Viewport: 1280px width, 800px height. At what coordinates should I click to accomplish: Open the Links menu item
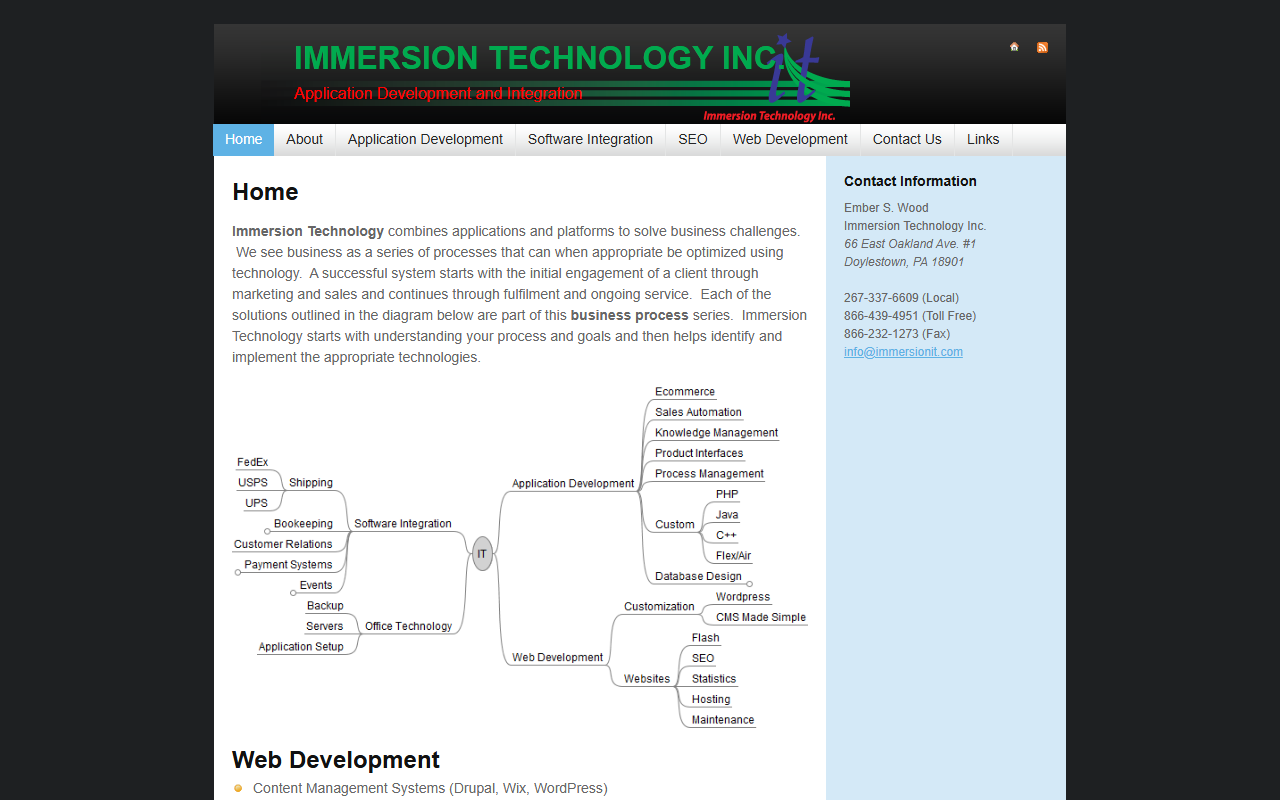pyautogui.click(x=983, y=140)
